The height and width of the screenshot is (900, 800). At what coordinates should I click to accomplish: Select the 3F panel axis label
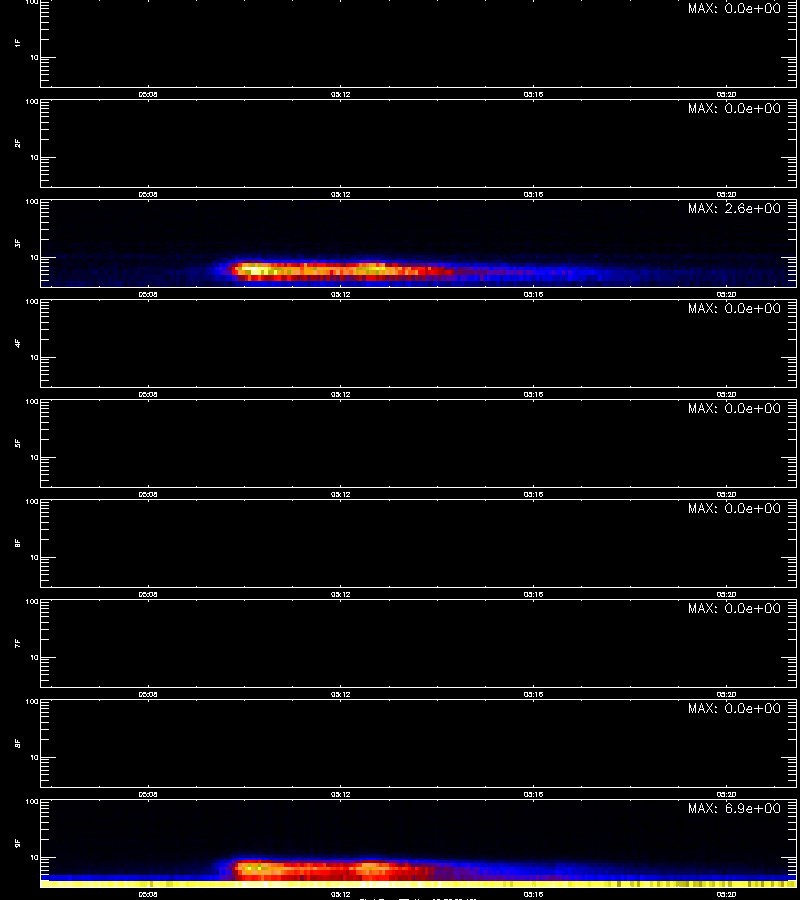[x=18, y=243]
